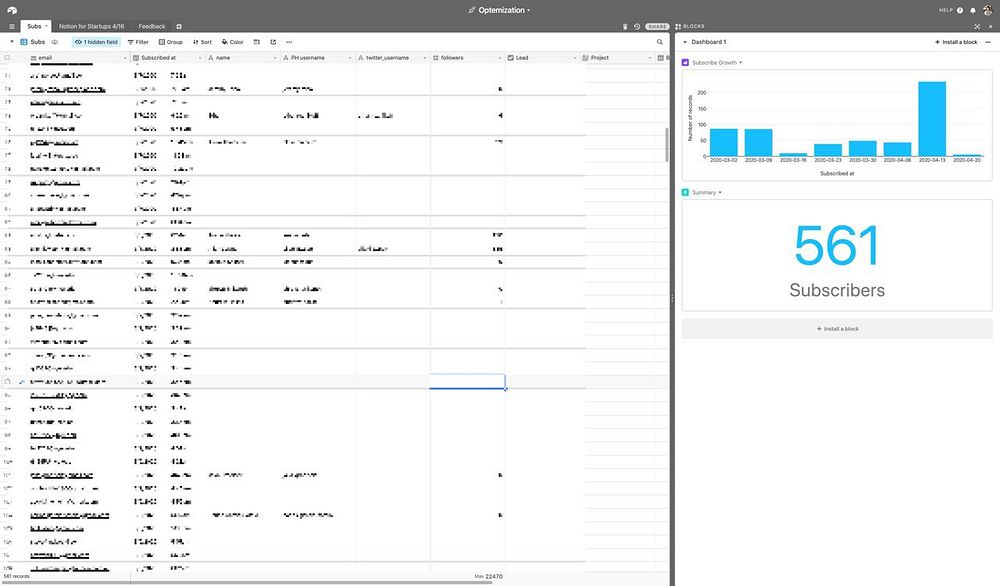The width and height of the screenshot is (1000, 586).
Task: Open the base trash icon
Action: (x=625, y=26)
